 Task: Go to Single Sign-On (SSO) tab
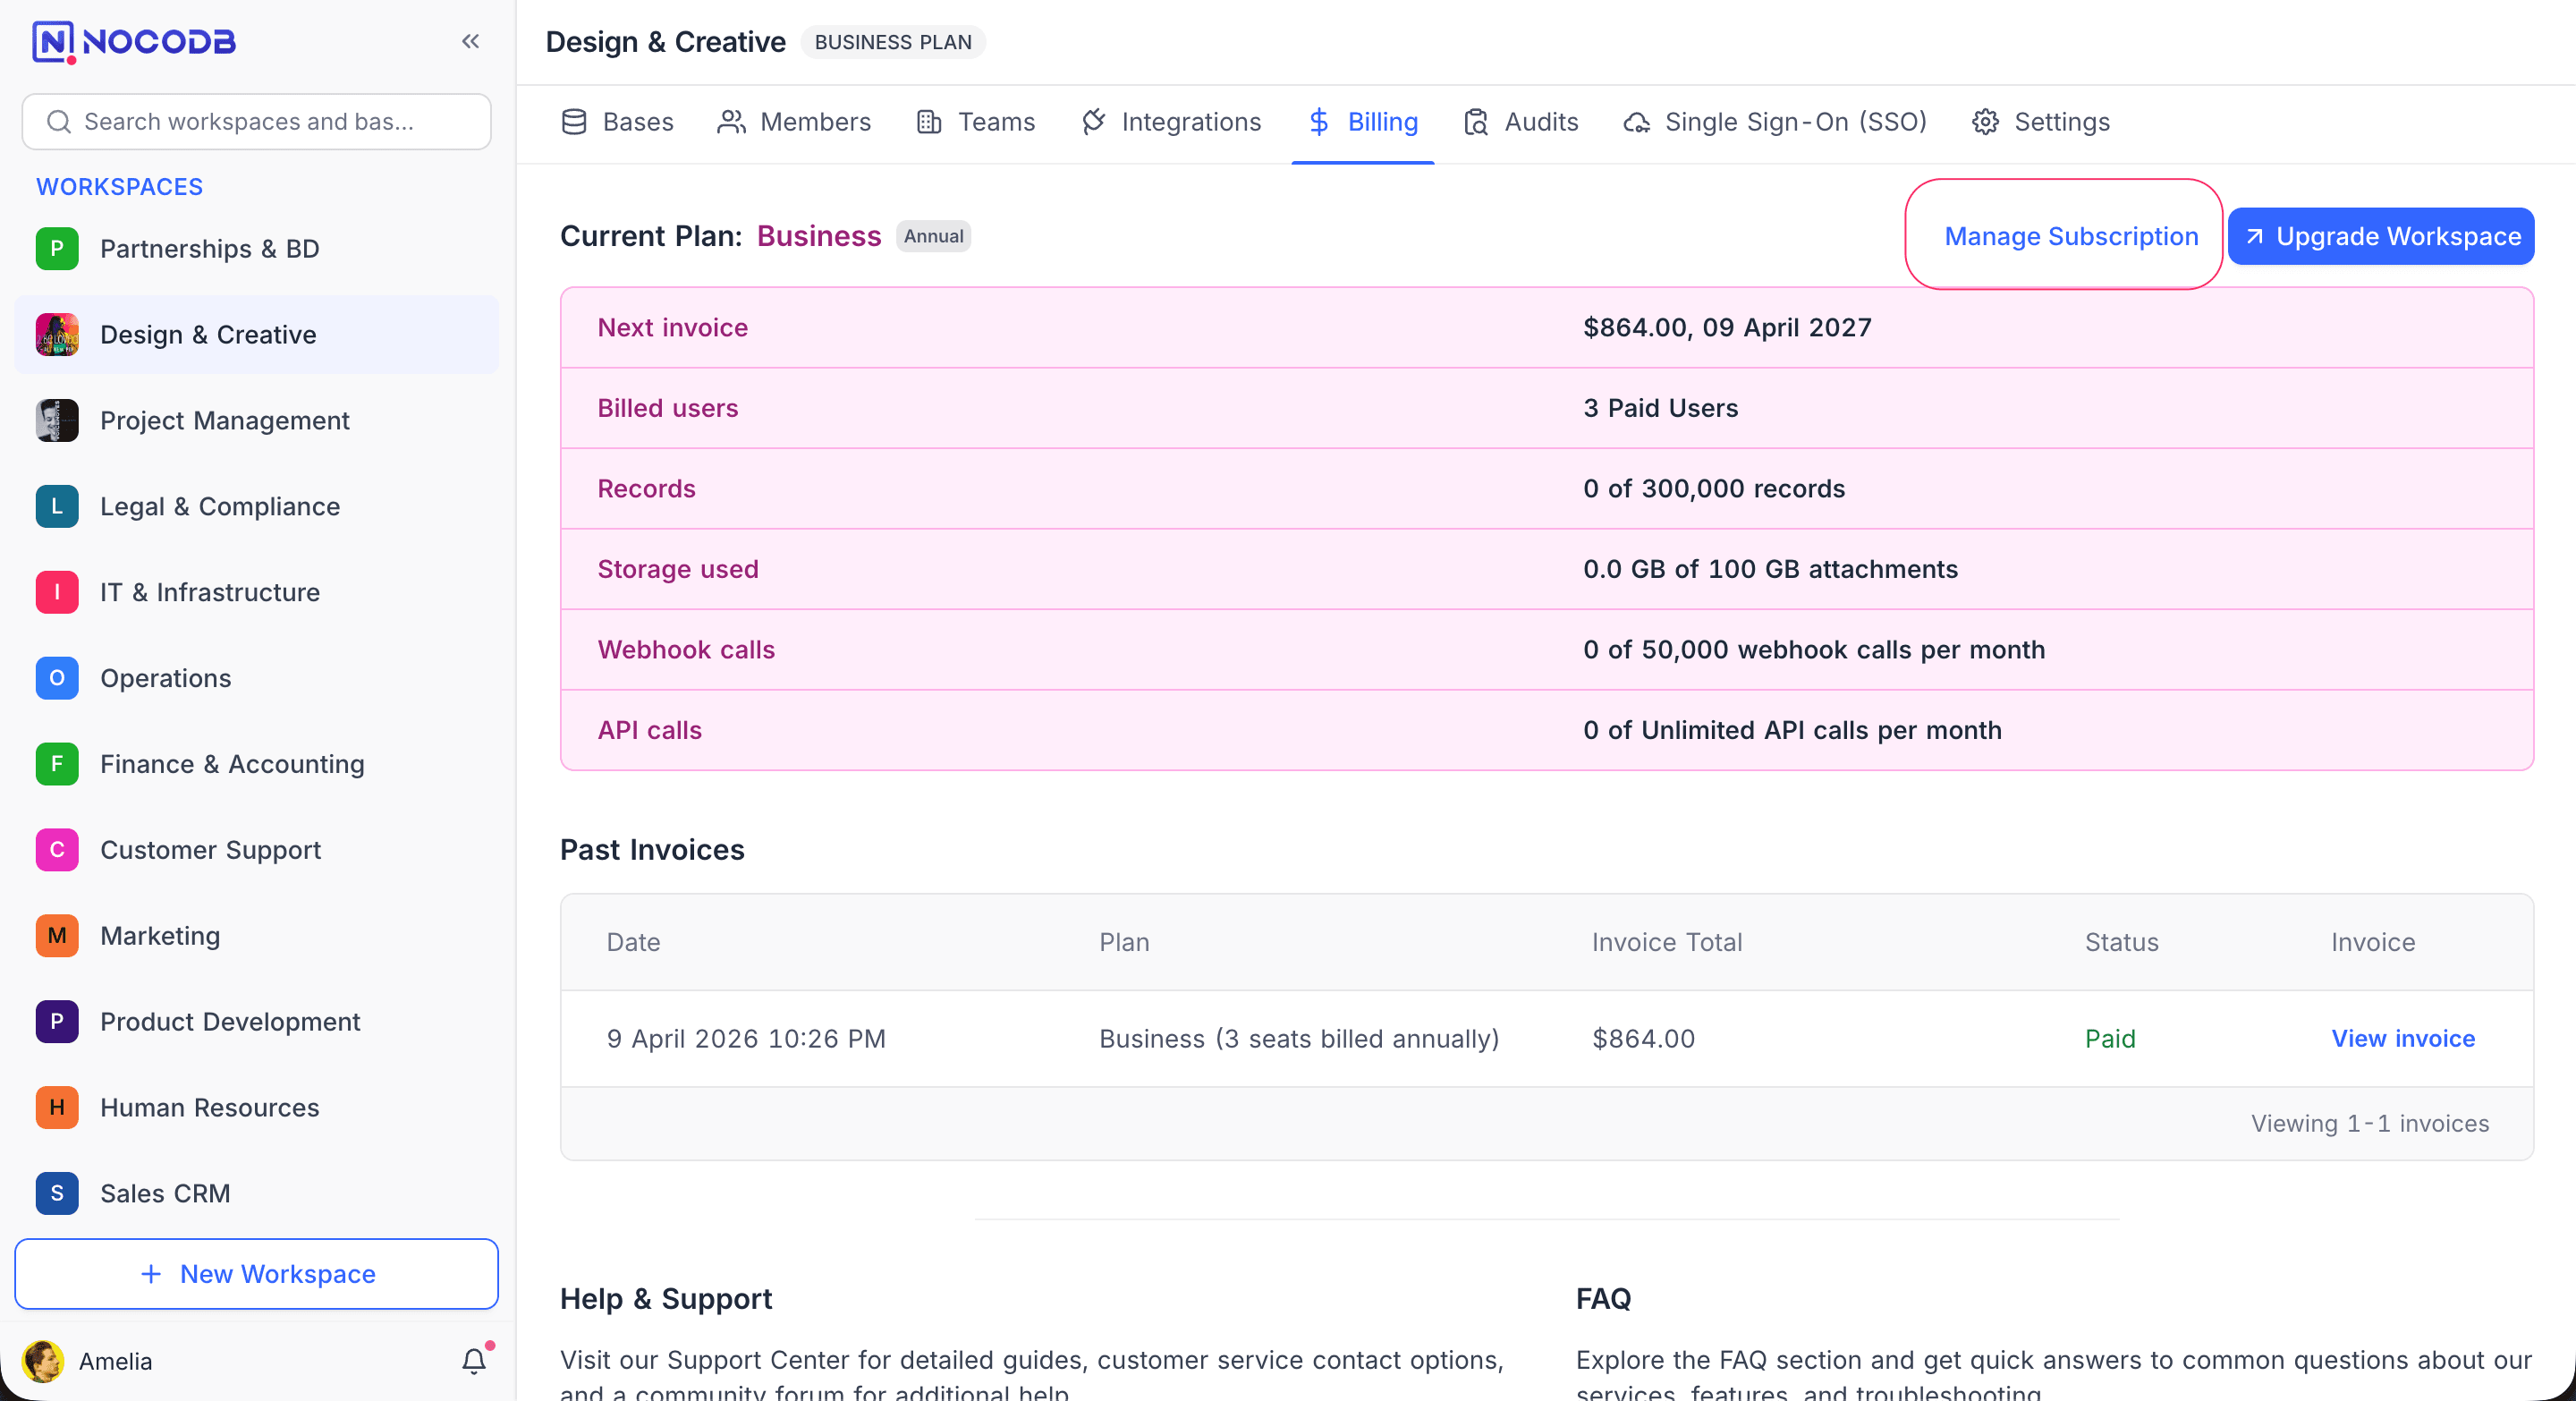[x=1775, y=122]
